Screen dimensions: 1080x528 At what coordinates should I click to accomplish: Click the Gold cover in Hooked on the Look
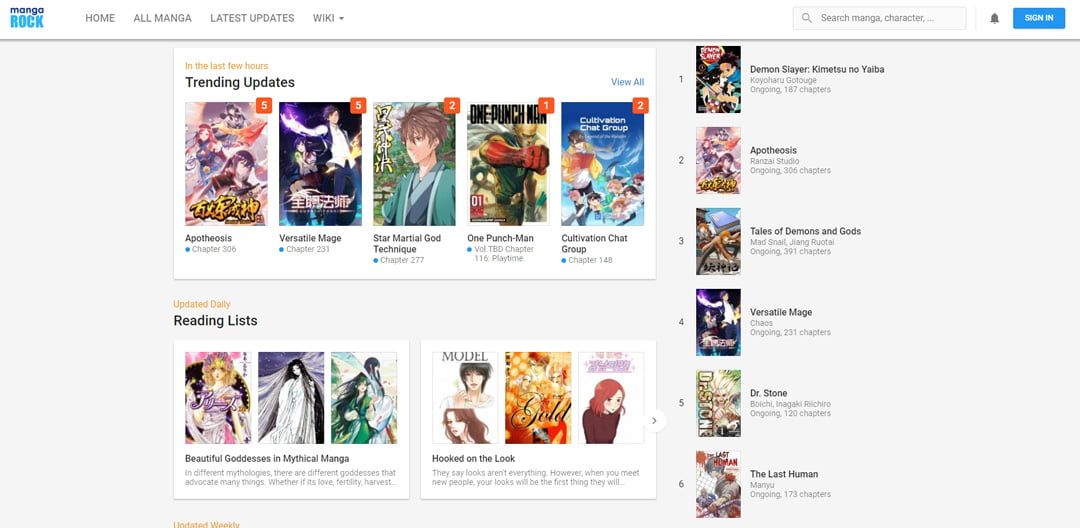coord(538,398)
